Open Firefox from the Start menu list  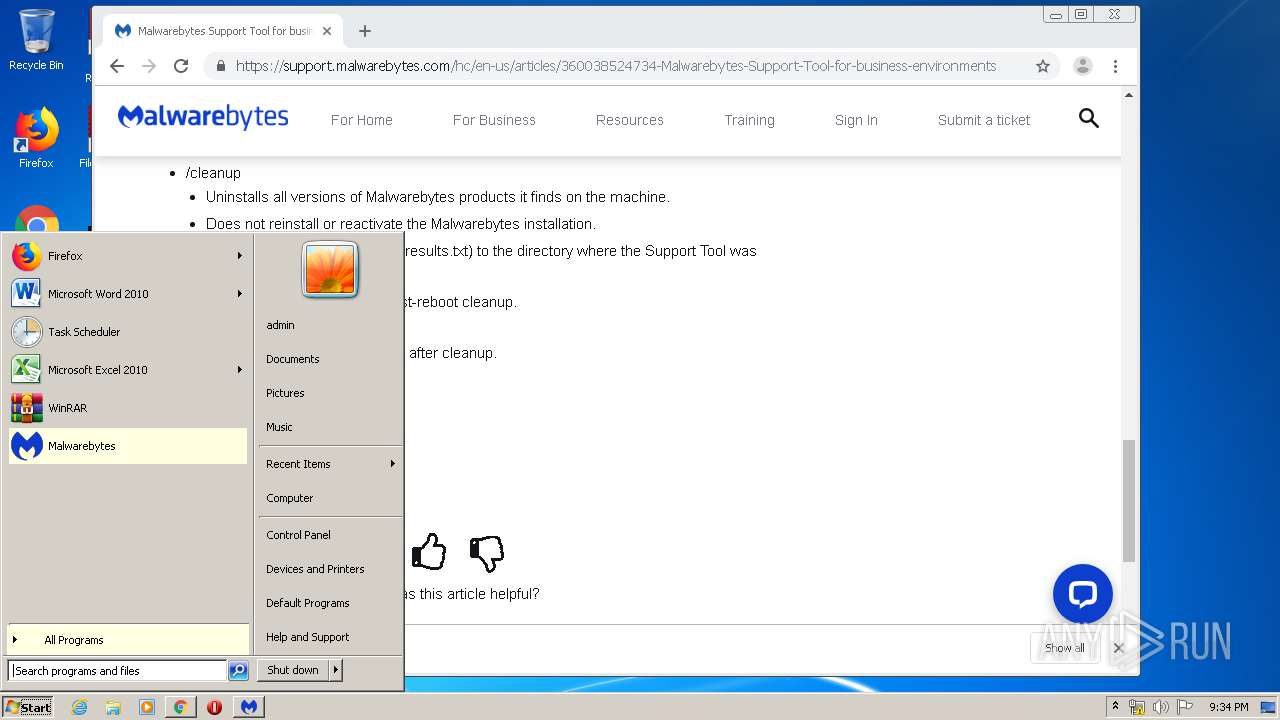[127, 256]
